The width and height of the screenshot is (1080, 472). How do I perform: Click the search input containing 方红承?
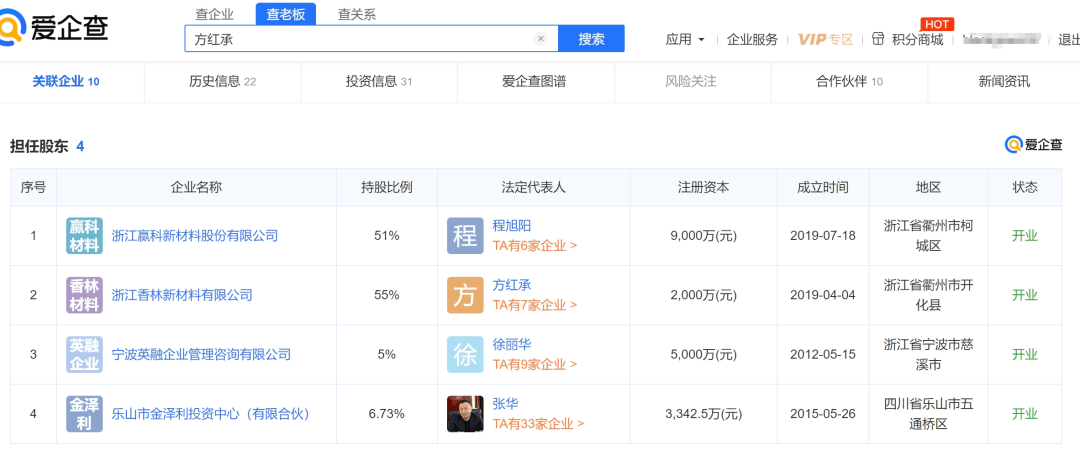coord(360,39)
